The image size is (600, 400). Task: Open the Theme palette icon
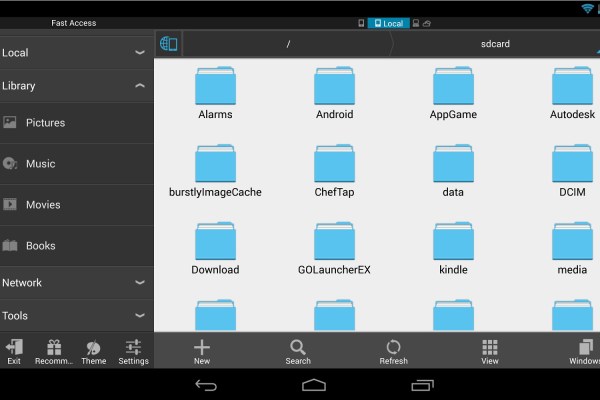[x=94, y=350]
